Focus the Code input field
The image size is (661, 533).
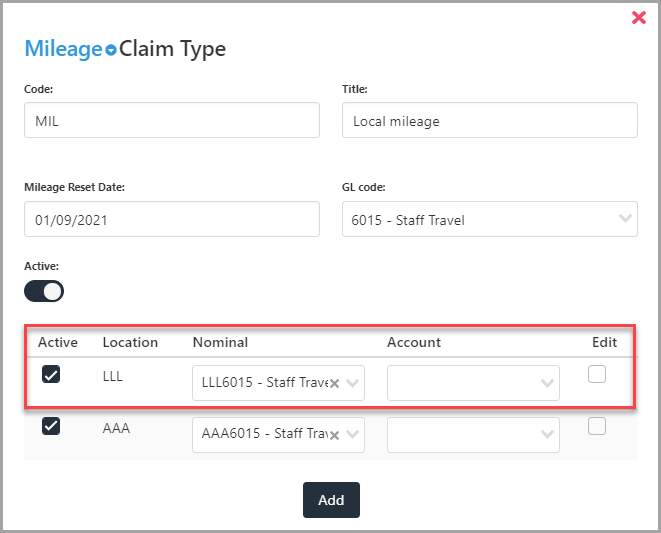(x=172, y=120)
